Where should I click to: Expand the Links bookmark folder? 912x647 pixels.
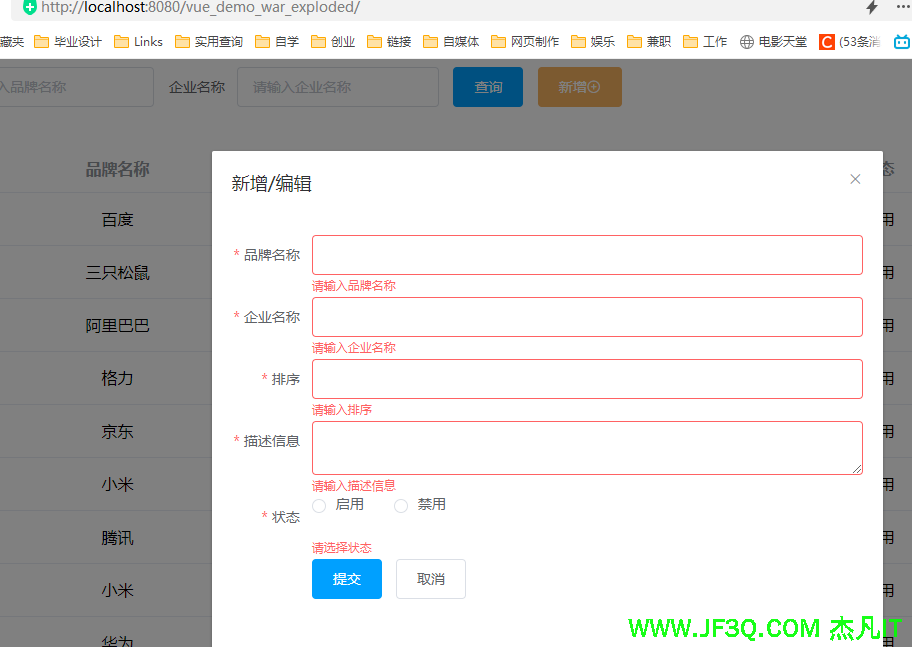tap(138, 42)
